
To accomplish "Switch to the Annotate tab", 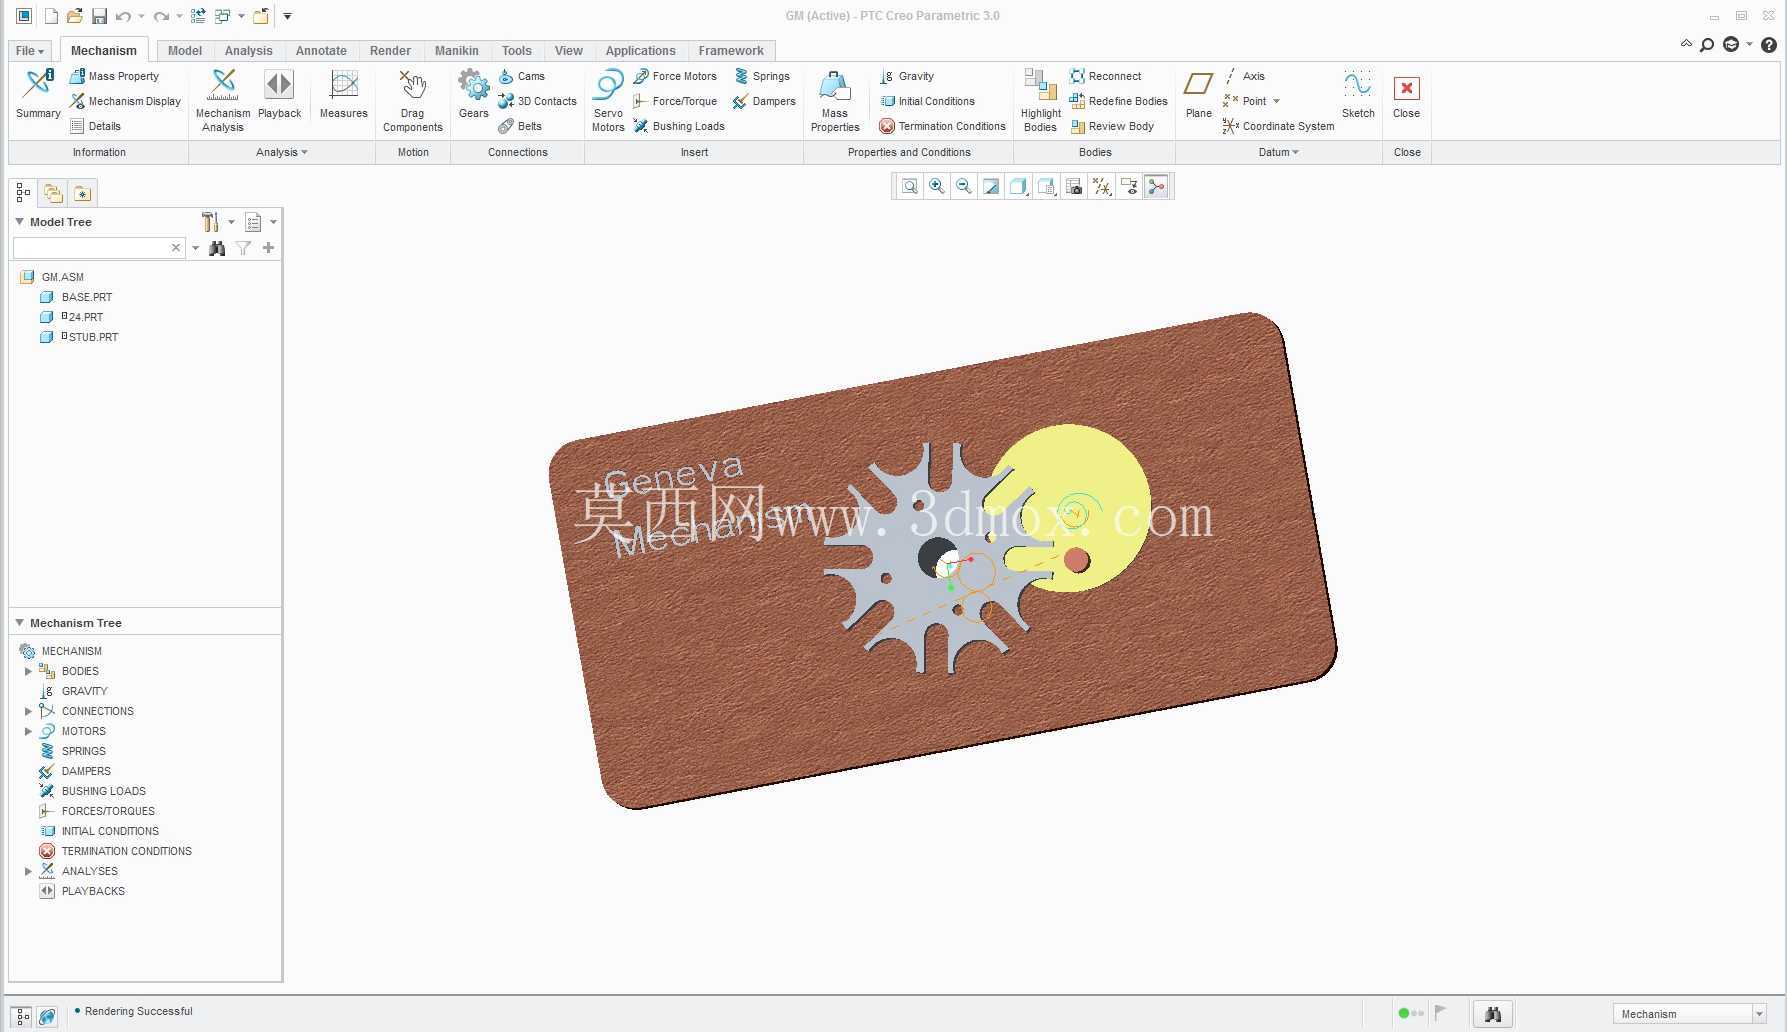I will pos(321,51).
